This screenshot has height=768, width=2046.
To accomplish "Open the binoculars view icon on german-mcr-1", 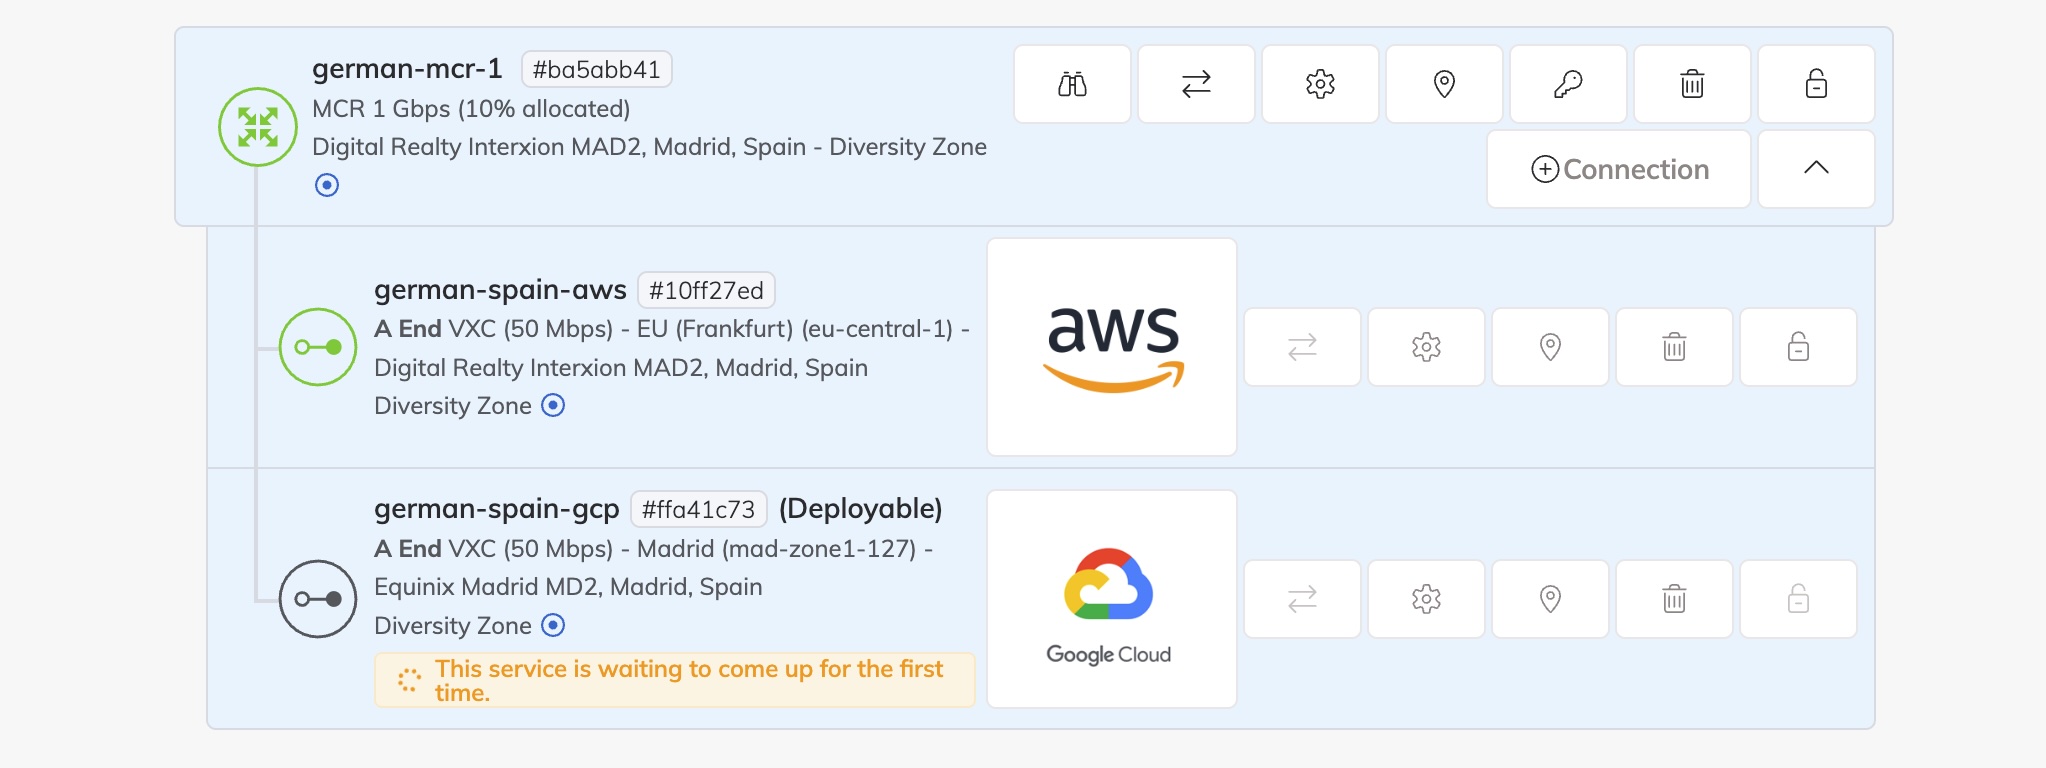I will point(1071,84).
